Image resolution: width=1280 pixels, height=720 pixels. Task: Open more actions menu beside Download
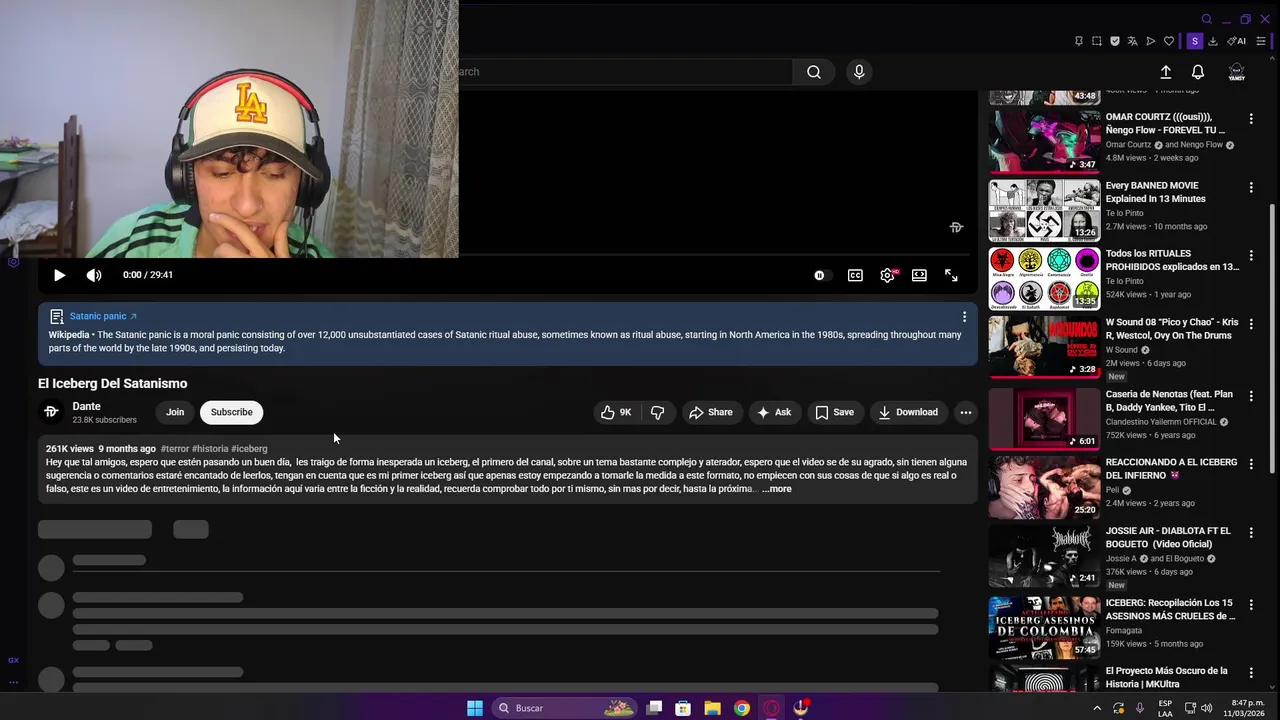point(965,412)
